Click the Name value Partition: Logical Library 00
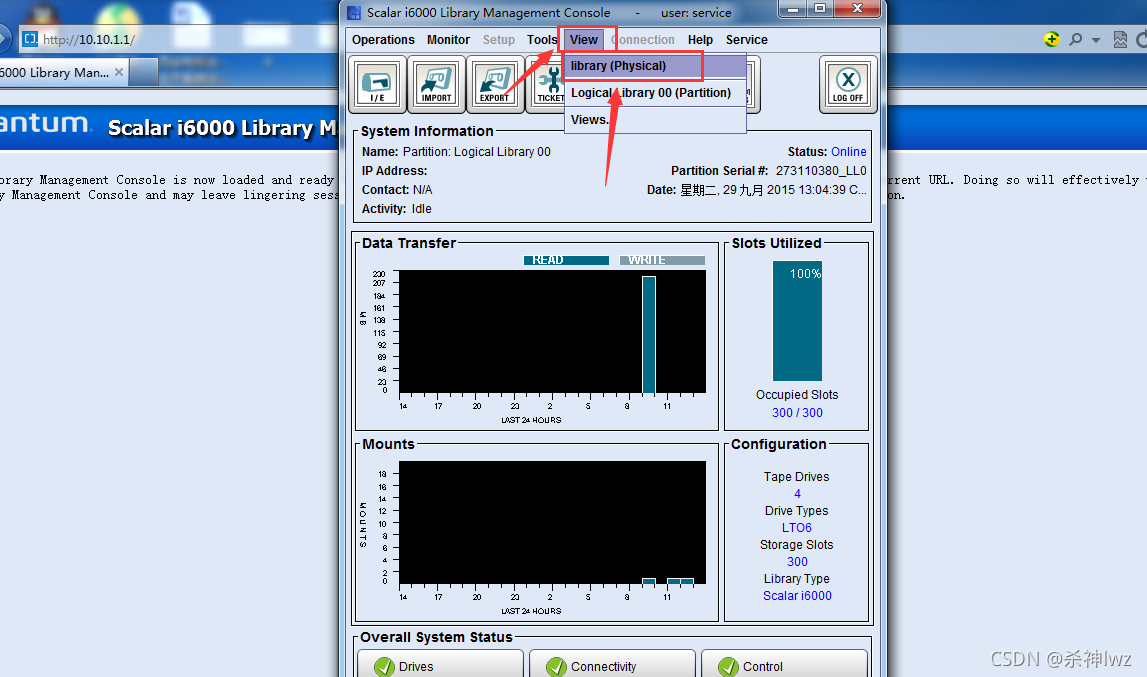1147x677 pixels. 477,152
